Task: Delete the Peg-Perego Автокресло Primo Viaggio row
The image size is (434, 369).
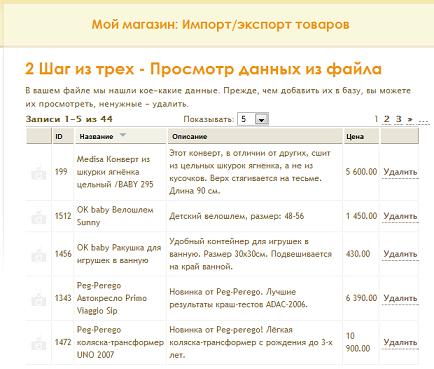Action: pos(400,298)
